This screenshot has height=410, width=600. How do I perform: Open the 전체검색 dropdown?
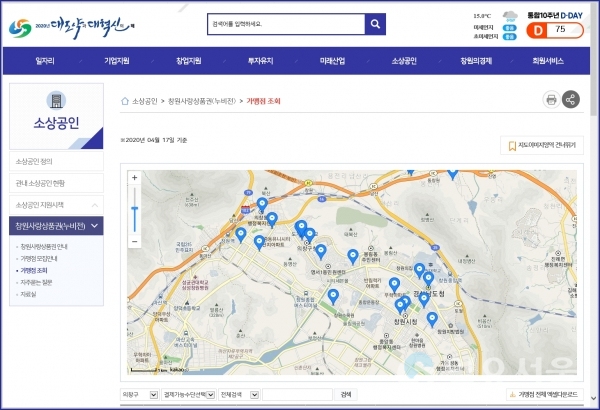click(x=240, y=395)
